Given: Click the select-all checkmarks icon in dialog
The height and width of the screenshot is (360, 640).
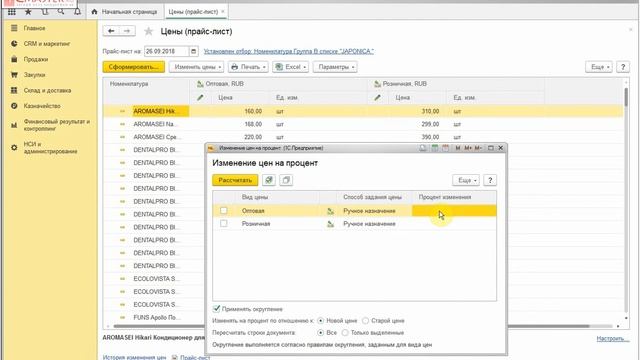Looking at the screenshot, I should (269, 180).
